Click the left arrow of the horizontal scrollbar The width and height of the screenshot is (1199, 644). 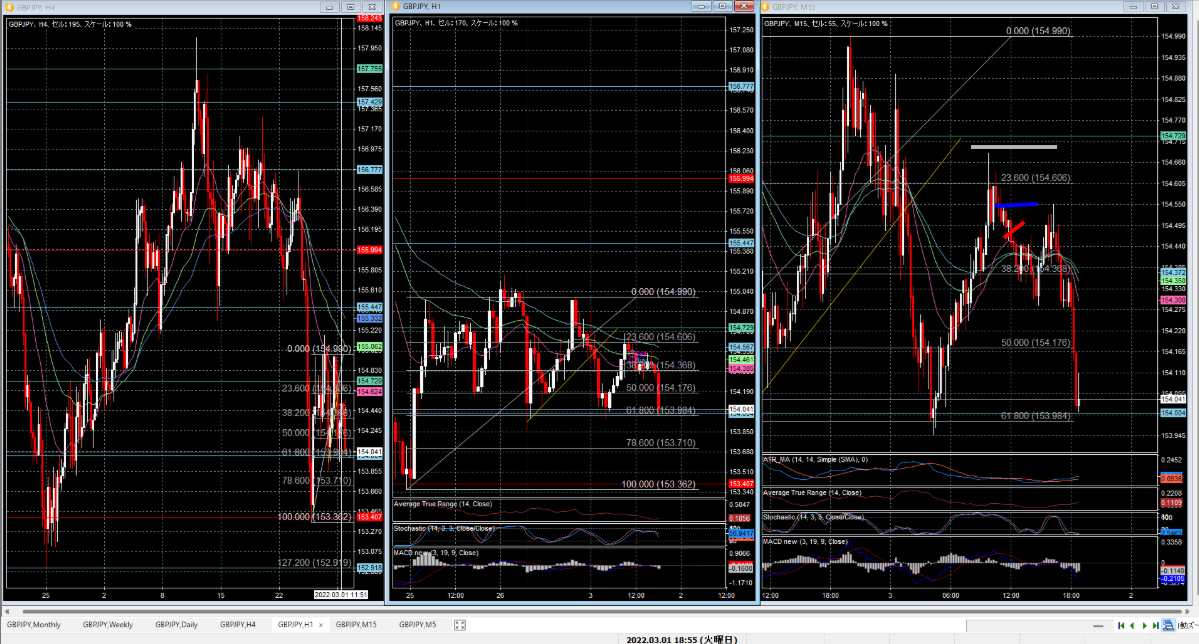[7, 611]
